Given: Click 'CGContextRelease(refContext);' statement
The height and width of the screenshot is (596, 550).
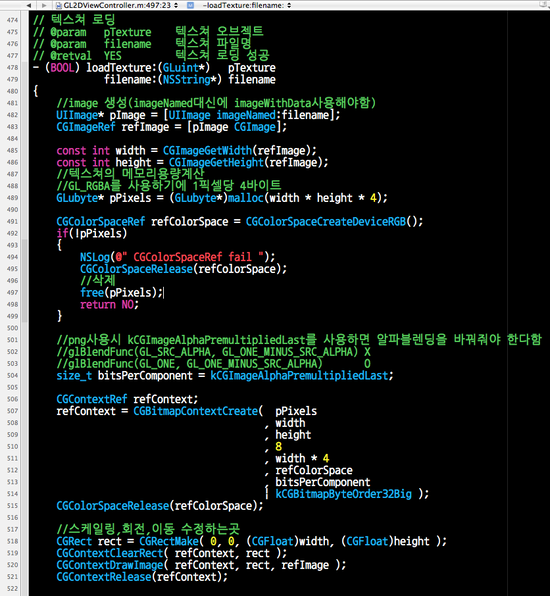Looking at the screenshot, I should click(x=142, y=577).
